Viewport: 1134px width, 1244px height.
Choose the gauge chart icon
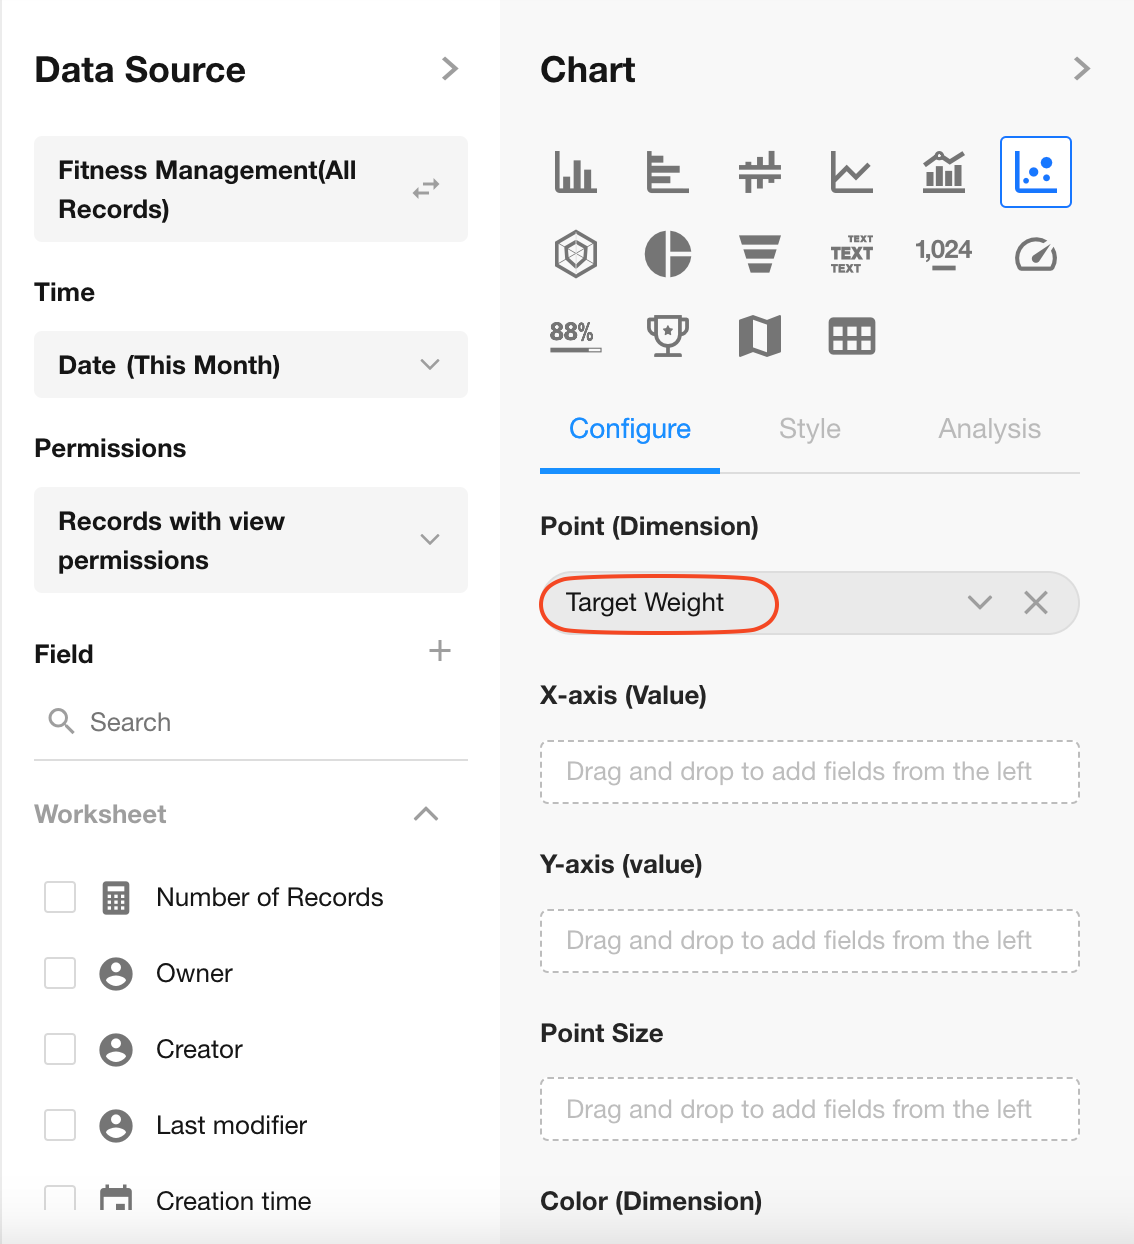(x=1036, y=254)
